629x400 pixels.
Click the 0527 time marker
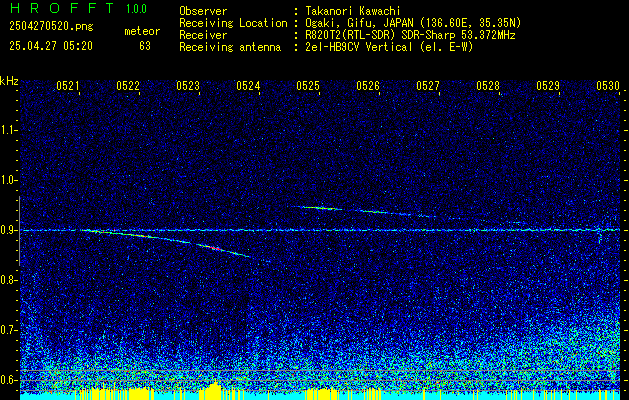[x=428, y=85]
